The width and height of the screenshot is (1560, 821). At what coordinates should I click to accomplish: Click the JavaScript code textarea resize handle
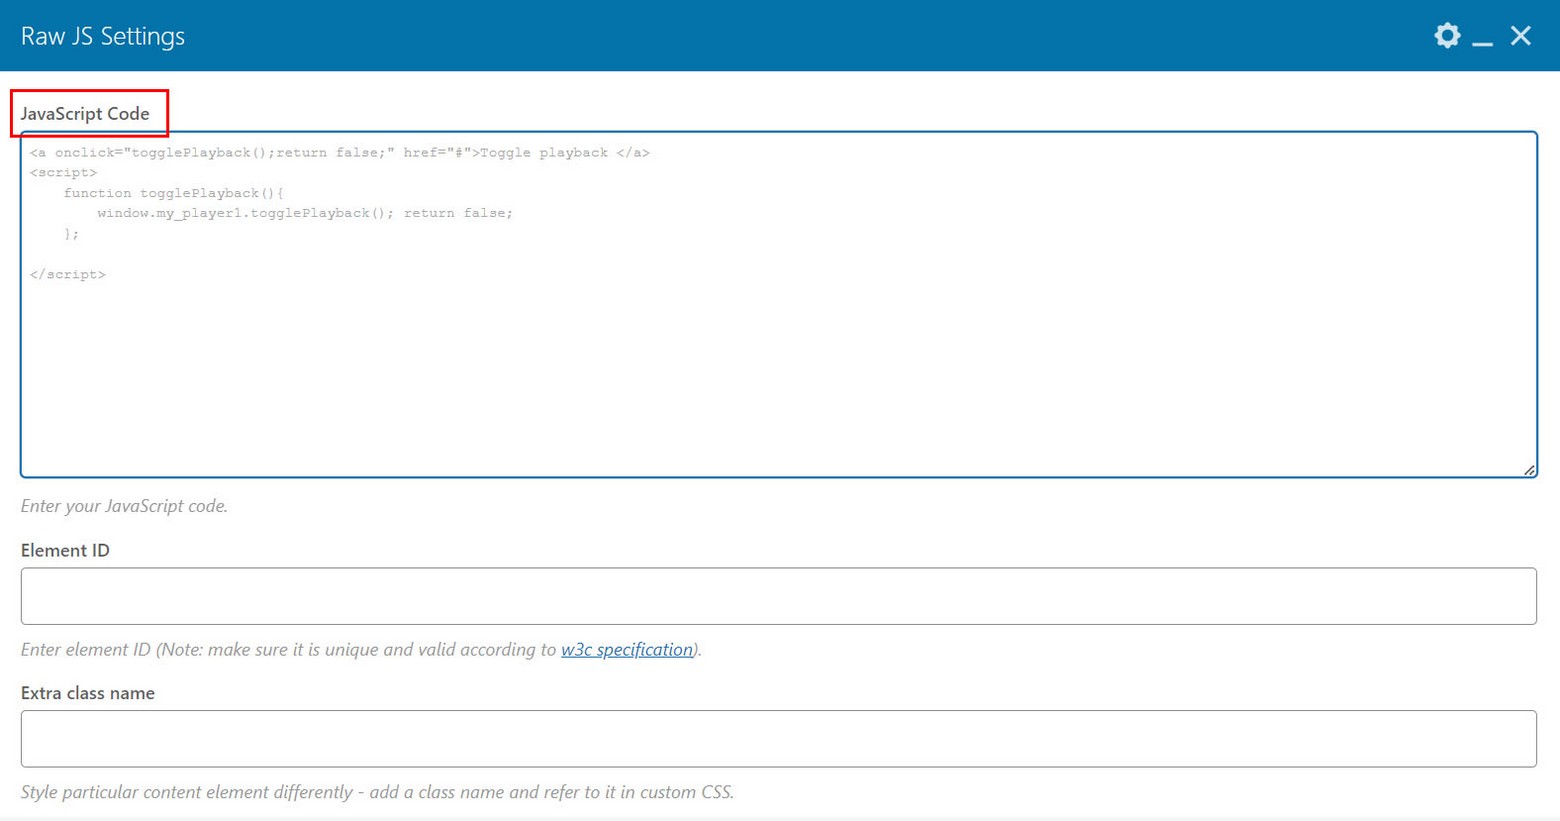1529,469
